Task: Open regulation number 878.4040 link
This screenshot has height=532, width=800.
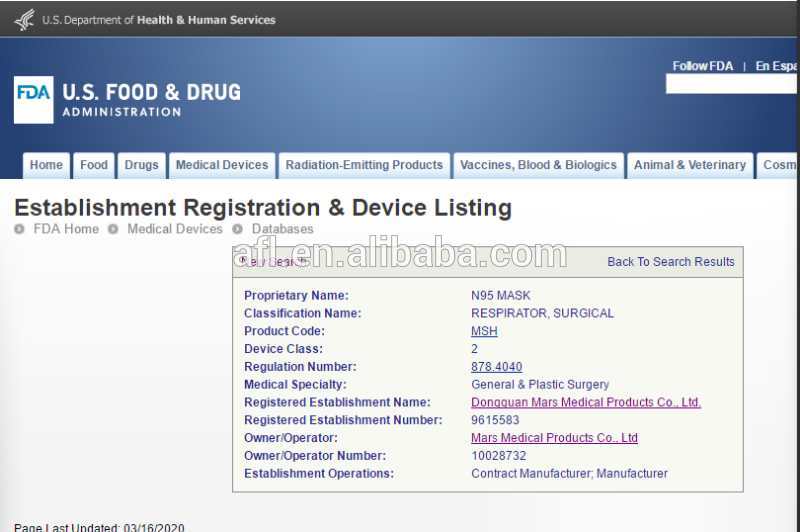Action: click(x=496, y=367)
